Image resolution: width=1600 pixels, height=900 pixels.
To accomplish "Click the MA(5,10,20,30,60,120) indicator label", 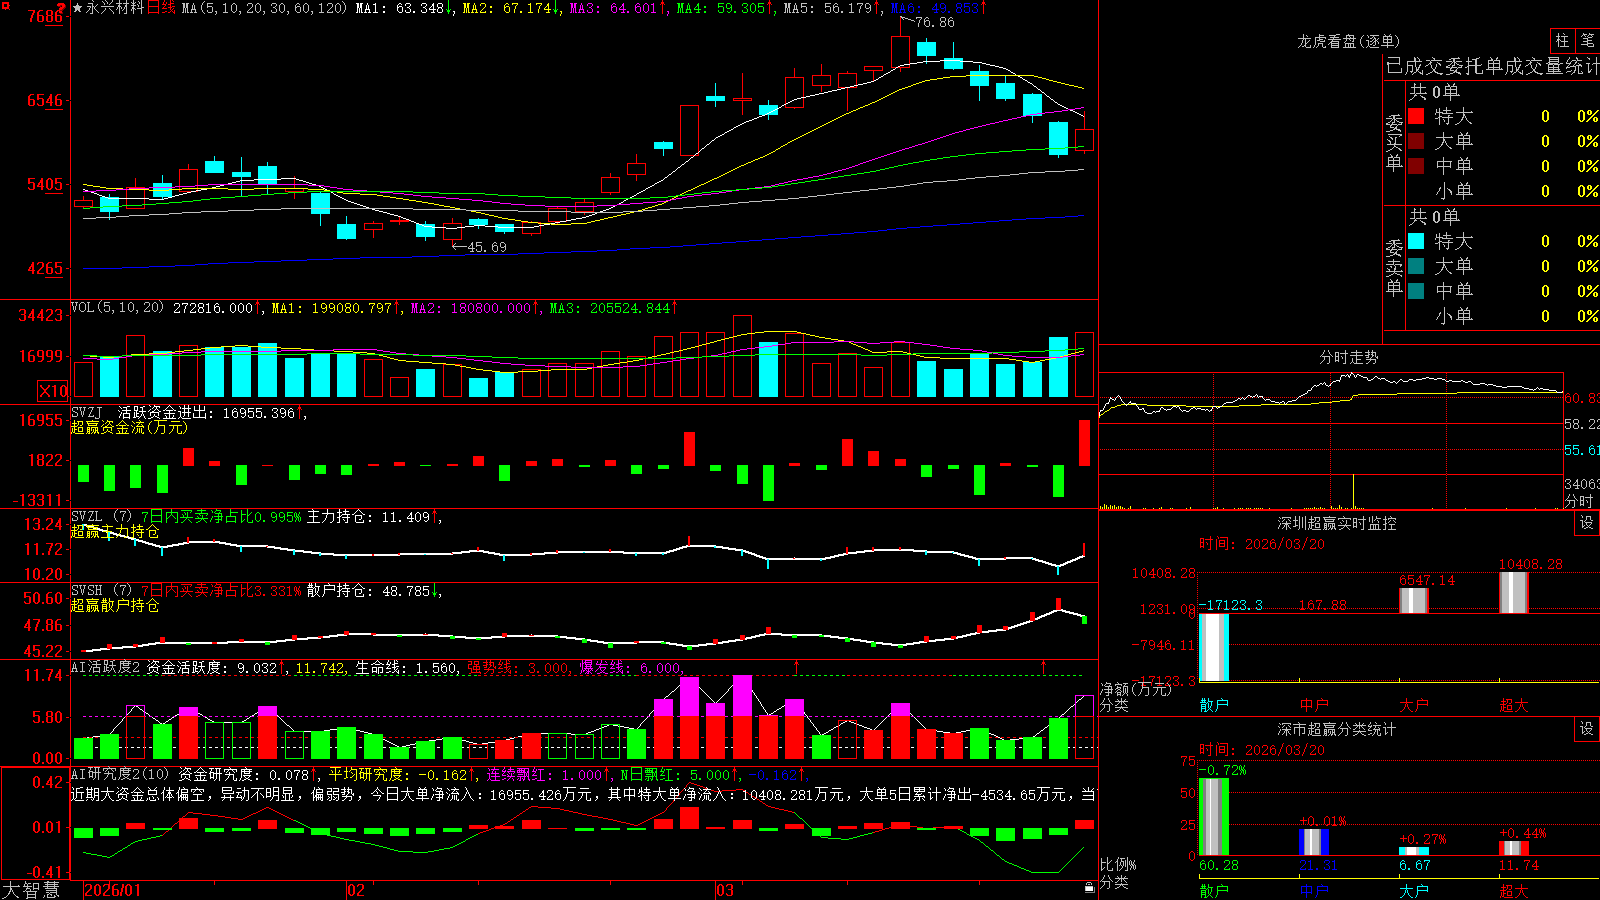I will click(x=264, y=8).
